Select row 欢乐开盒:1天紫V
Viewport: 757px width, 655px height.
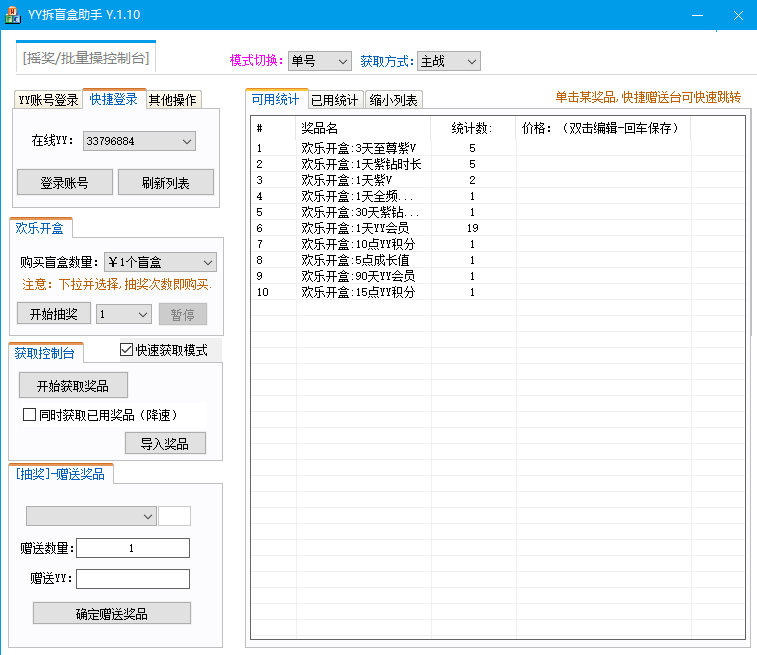tap(497, 180)
